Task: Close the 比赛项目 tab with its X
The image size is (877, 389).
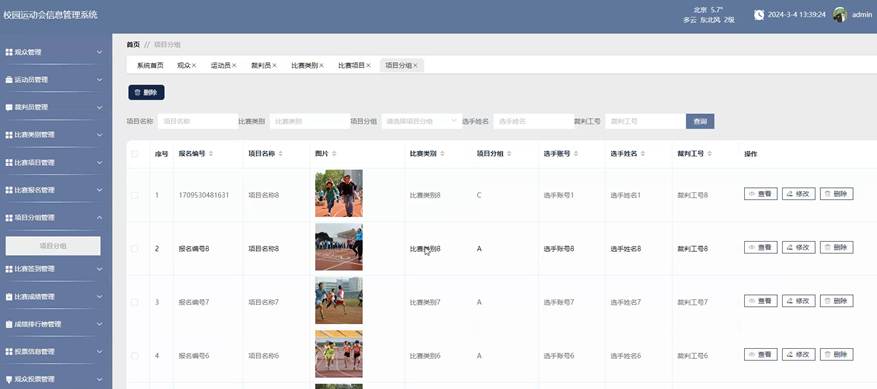Action: (369, 65)
